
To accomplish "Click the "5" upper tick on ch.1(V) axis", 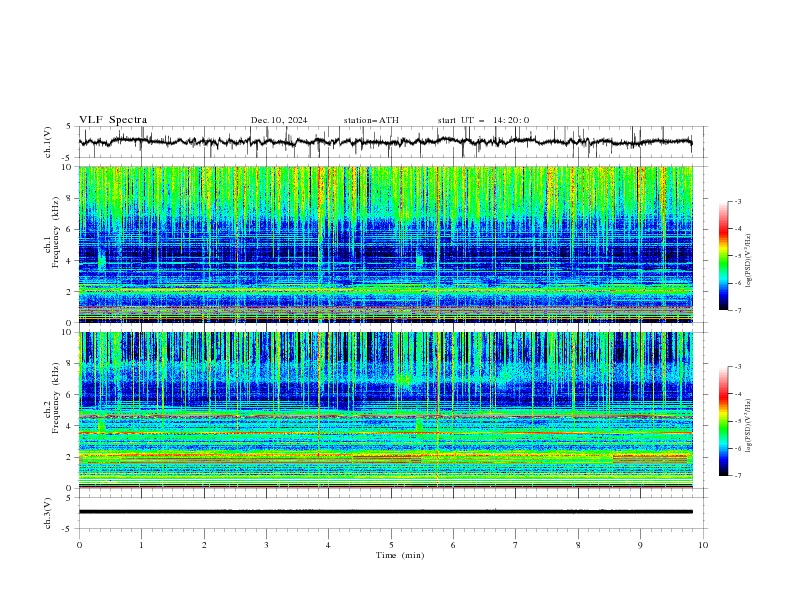I will click(71, 127).
